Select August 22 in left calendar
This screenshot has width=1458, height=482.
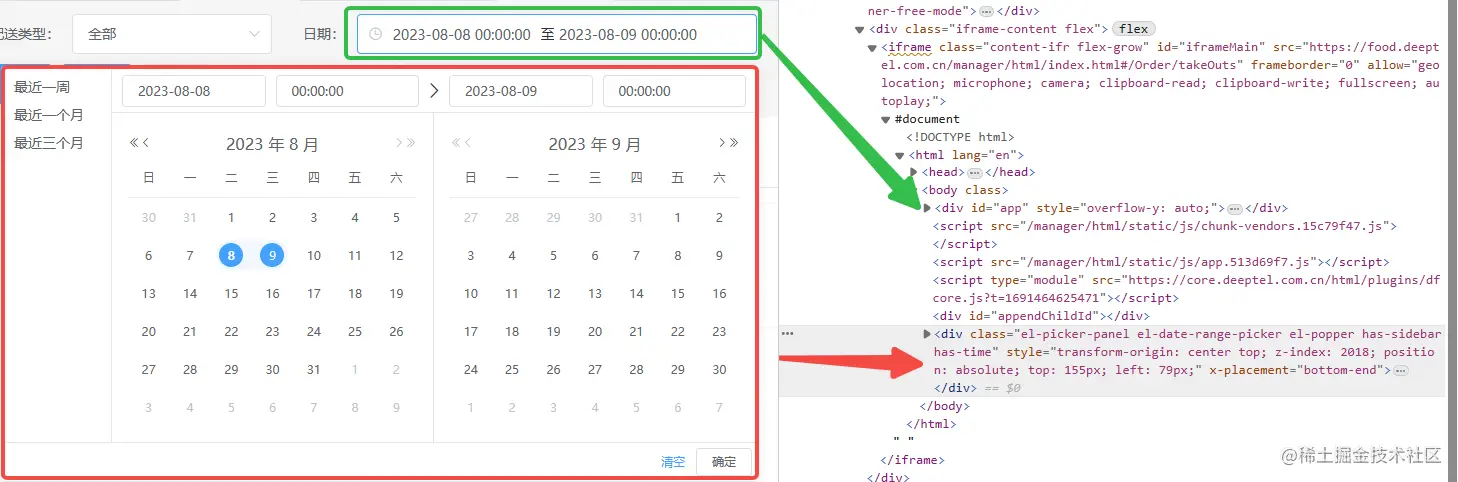click(x=231, y=332)
